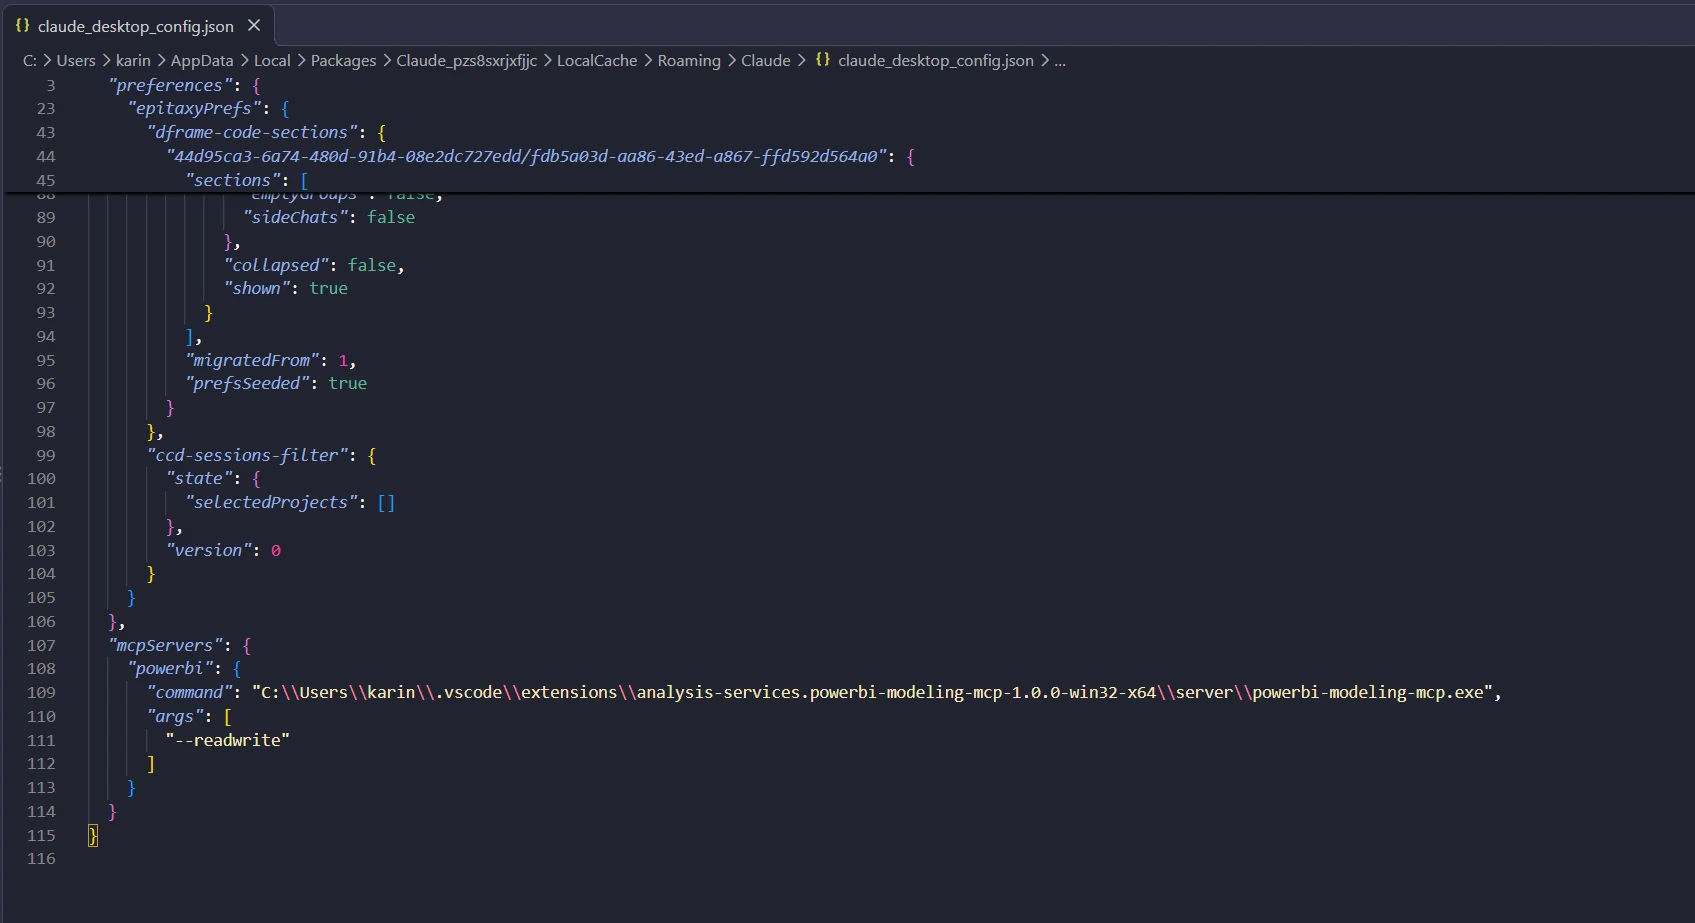Jump to sticky scroll line "dframe-code-sections"
The width and height of the screenshot is (1695, 923).
(252, 132)
